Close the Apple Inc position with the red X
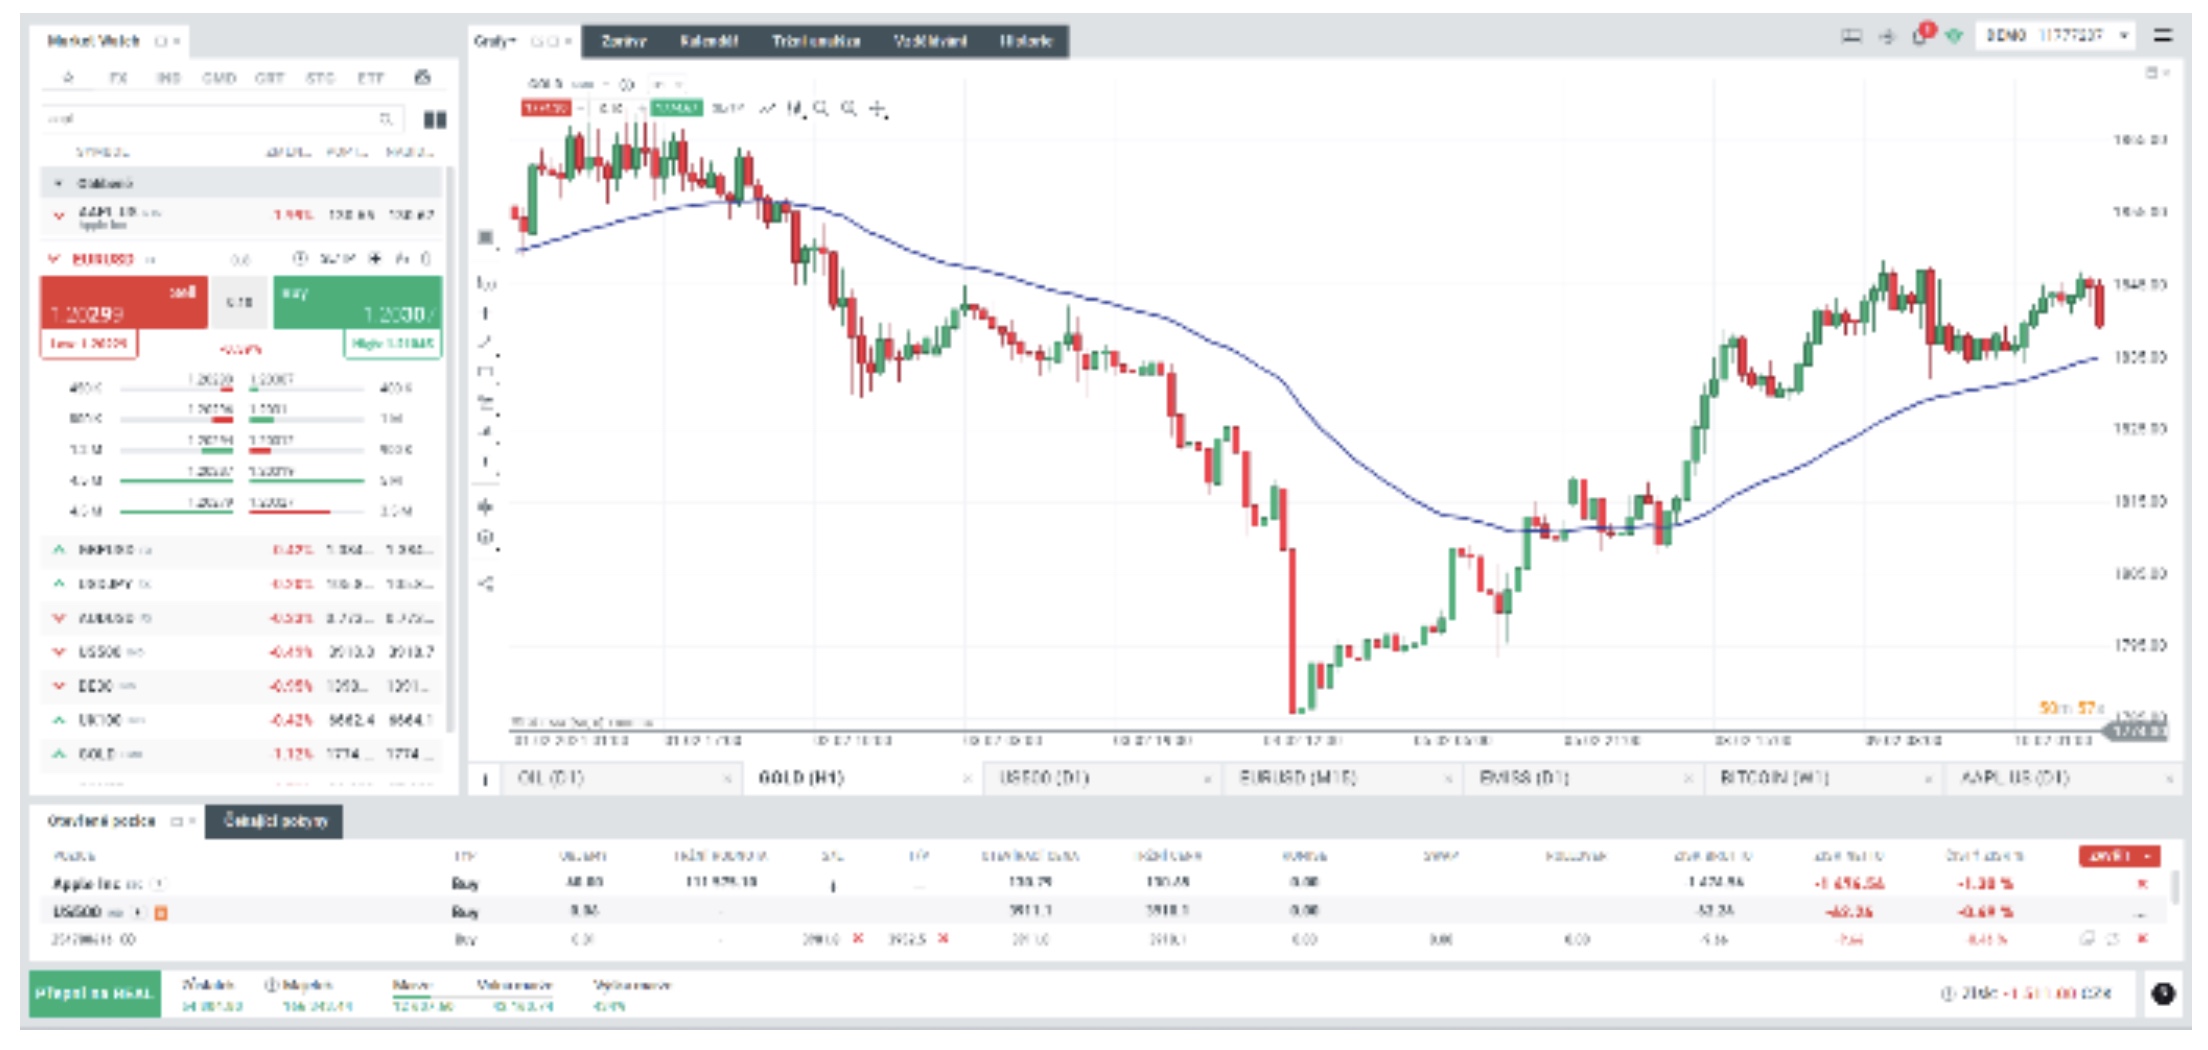Viewport: 2208px width, 1050px height. click(2142, 884)
